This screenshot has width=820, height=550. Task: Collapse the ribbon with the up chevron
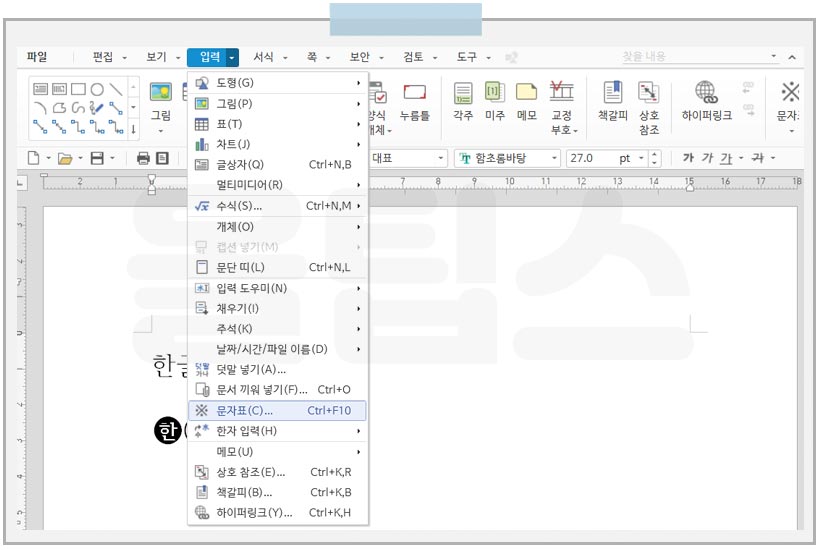tap(792, 57)
